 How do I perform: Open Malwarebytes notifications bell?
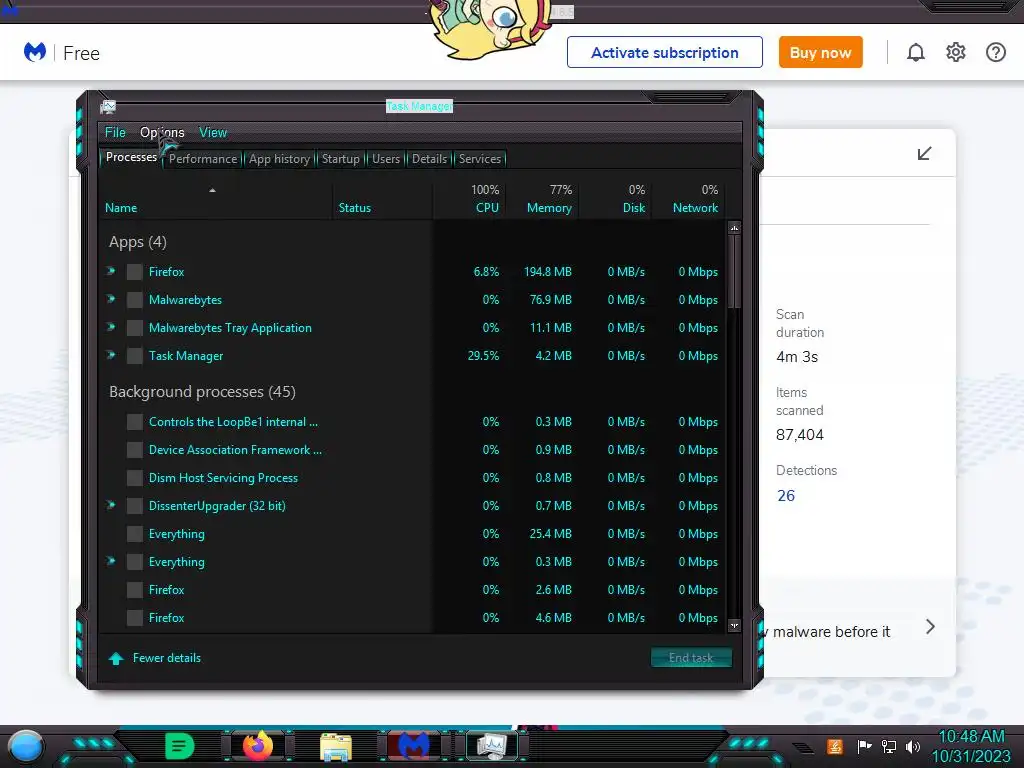(x=916, y=52)
